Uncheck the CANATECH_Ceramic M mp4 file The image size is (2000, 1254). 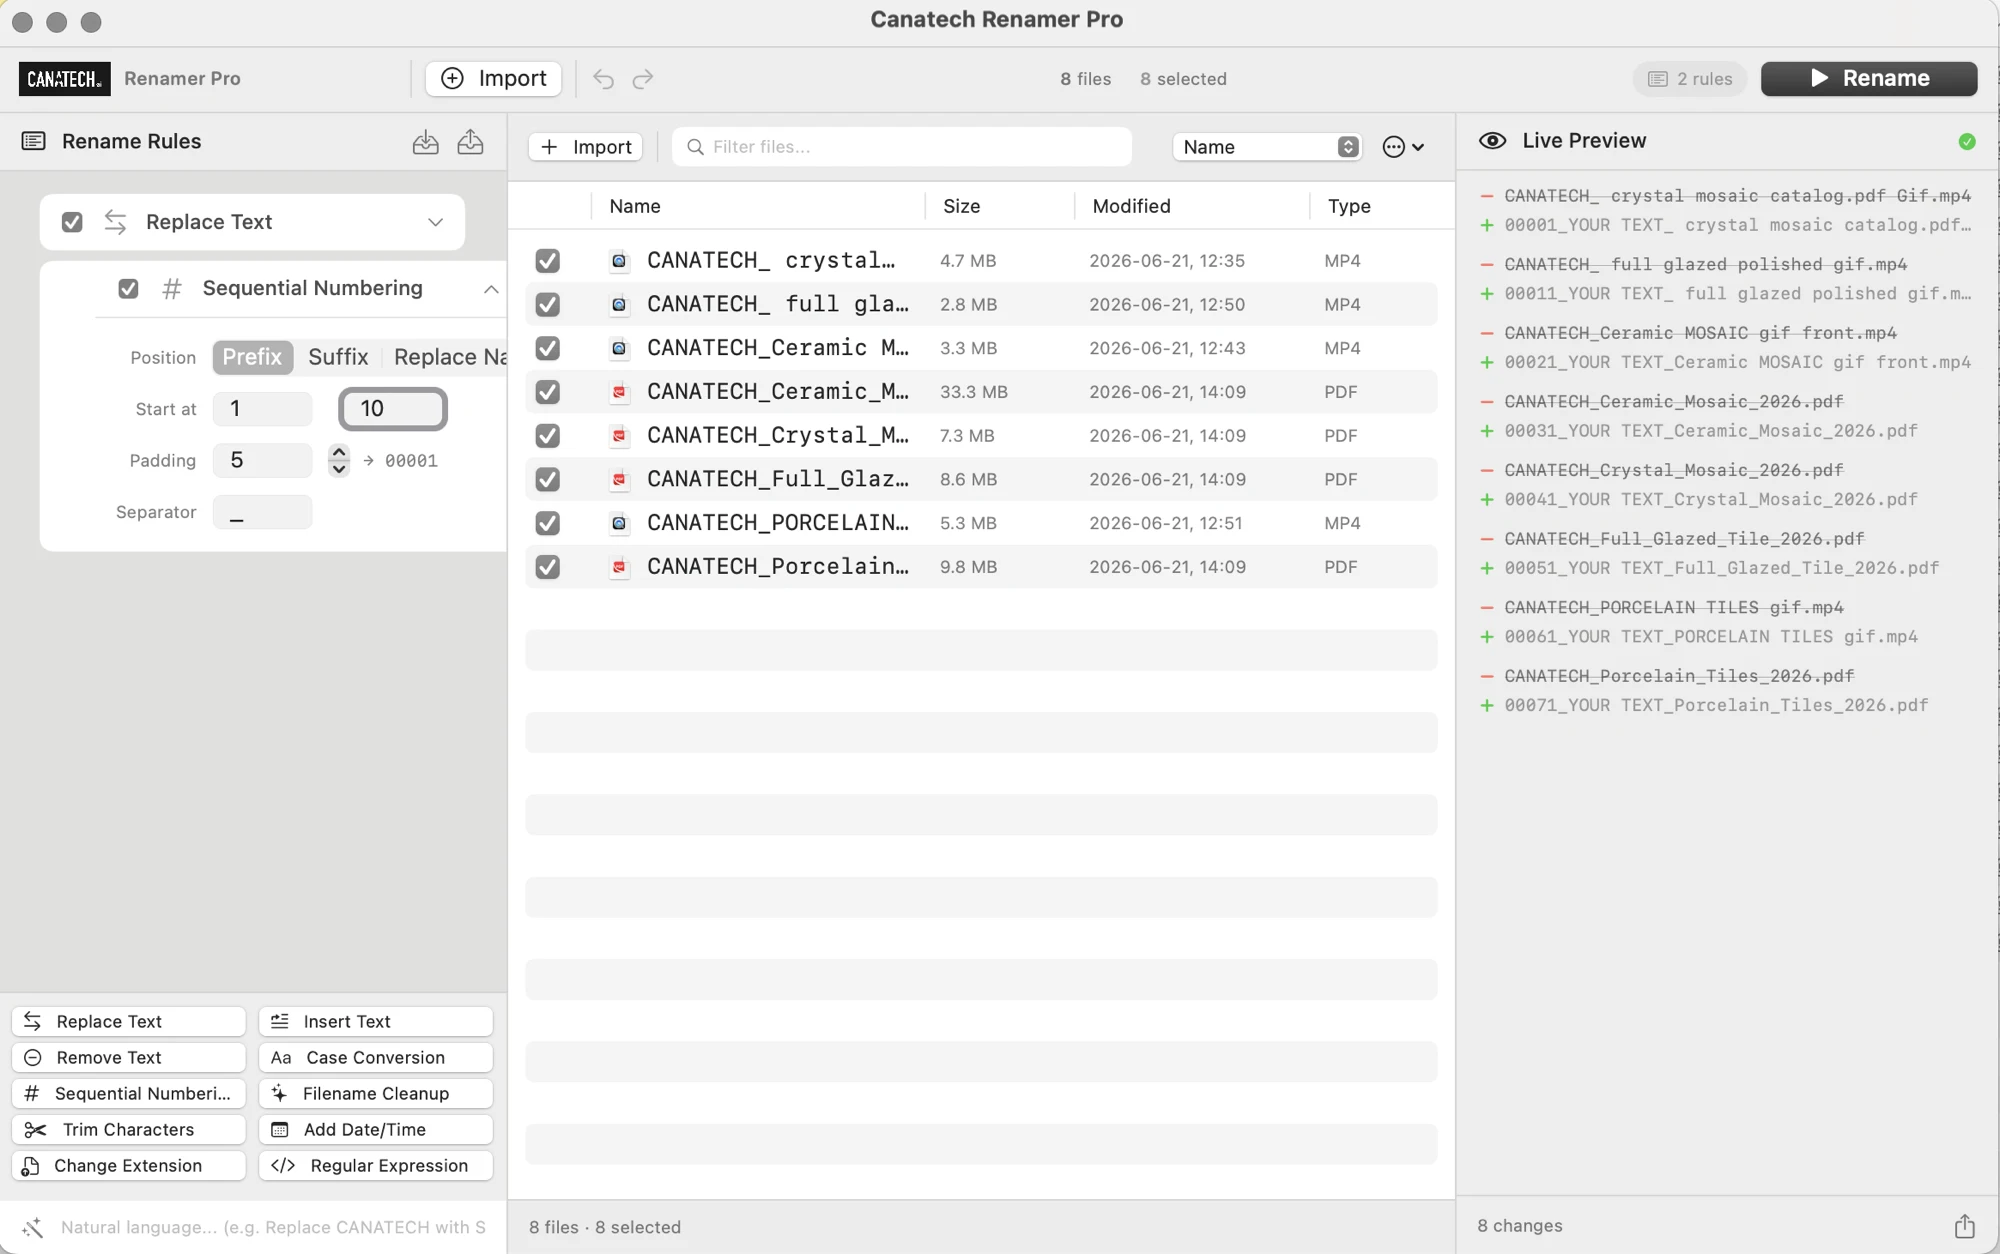547,348
